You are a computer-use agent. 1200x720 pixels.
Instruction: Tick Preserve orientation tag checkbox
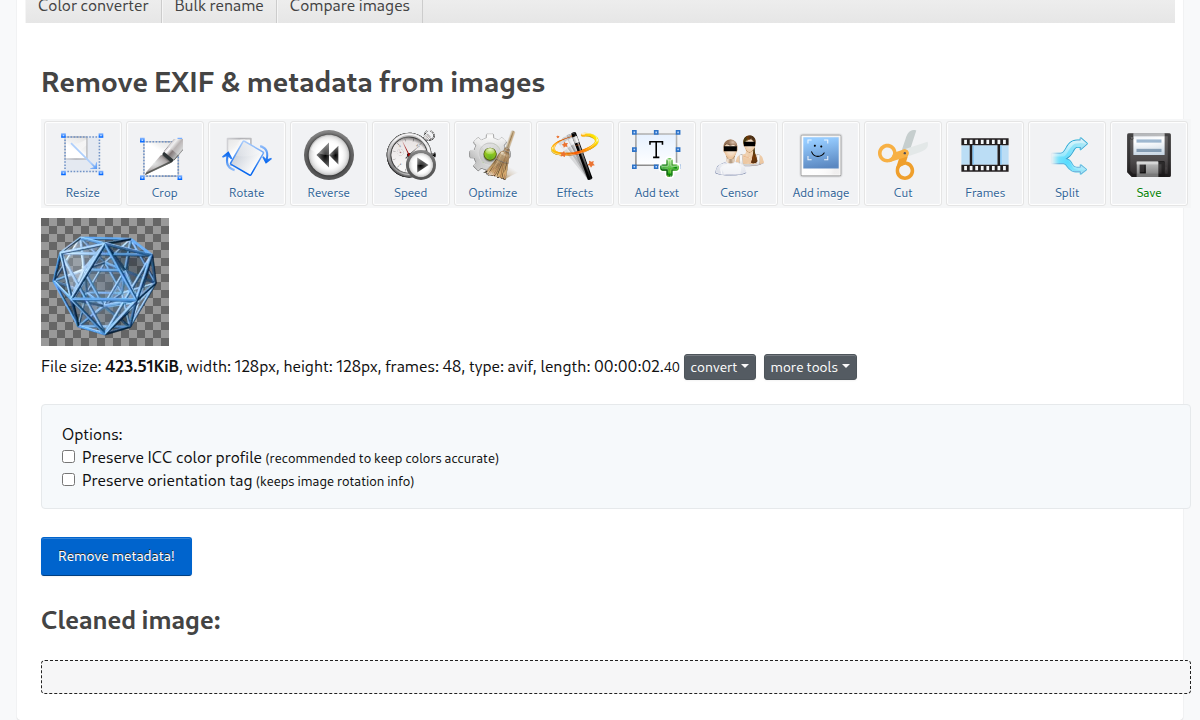(x=69, y=480)
